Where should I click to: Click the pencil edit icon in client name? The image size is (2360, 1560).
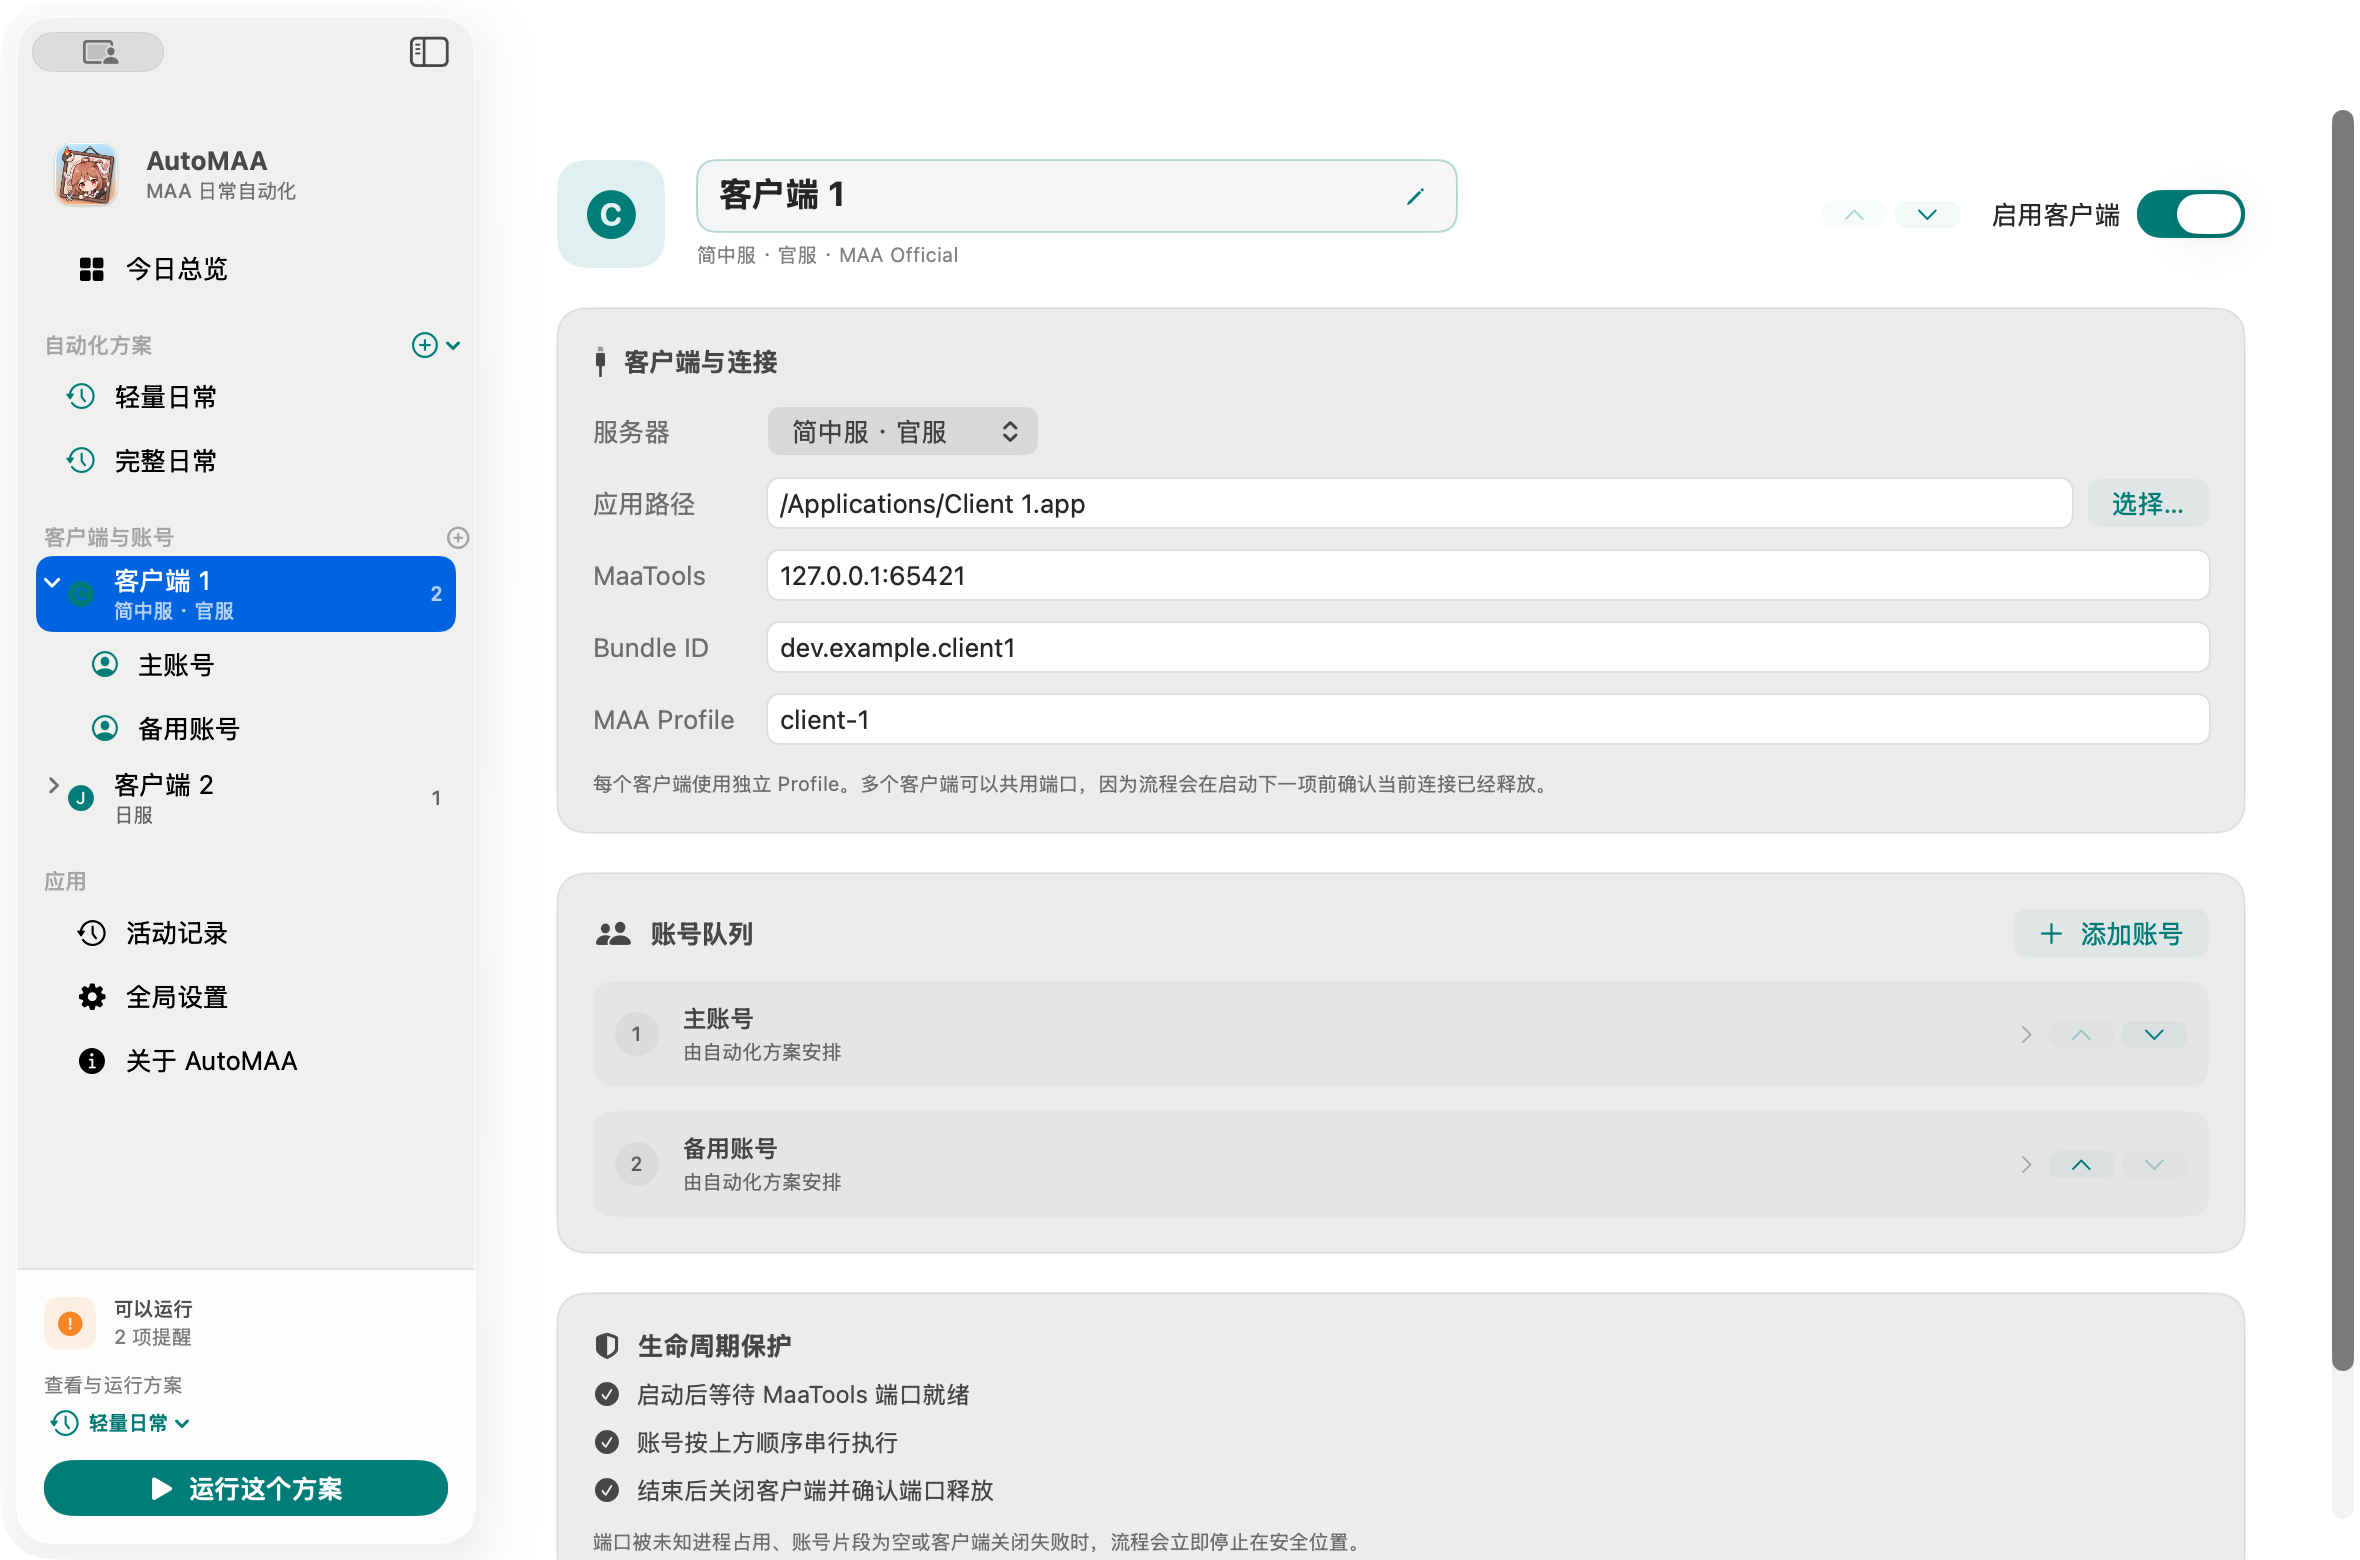click(1415, 196)
